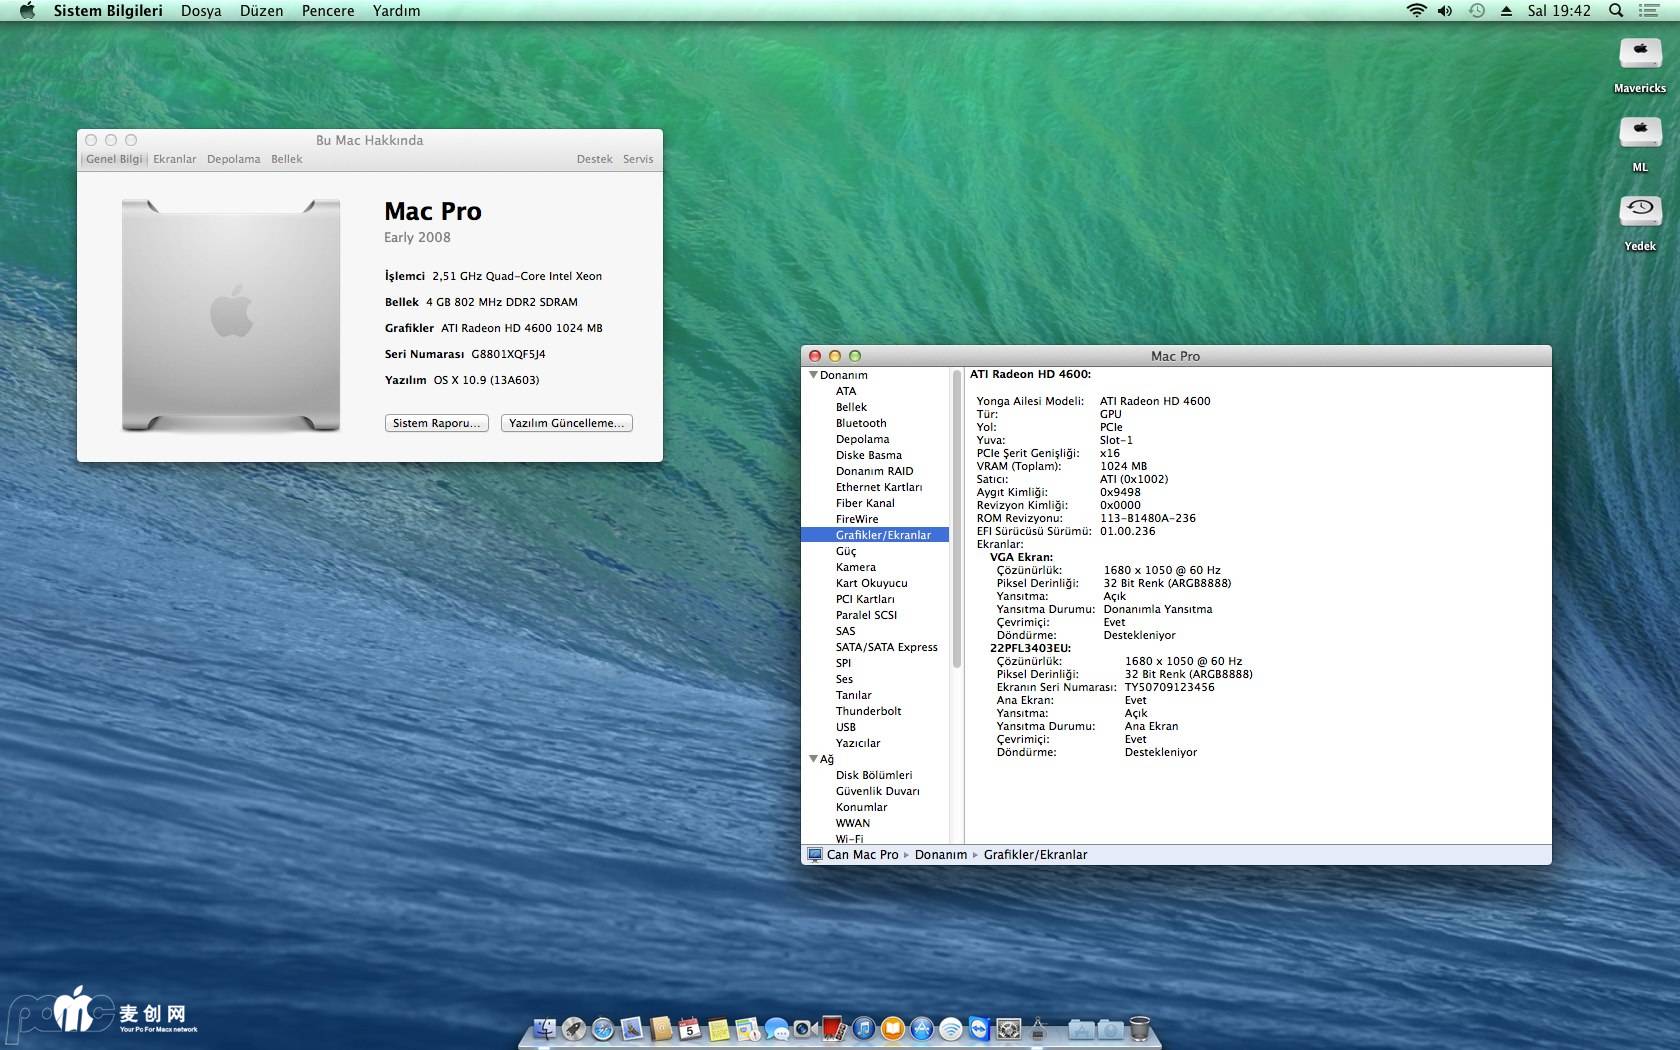Open the volume control in the menu bar
This screenshot has height=1050, width=1680.
(x=1445, y=11)
